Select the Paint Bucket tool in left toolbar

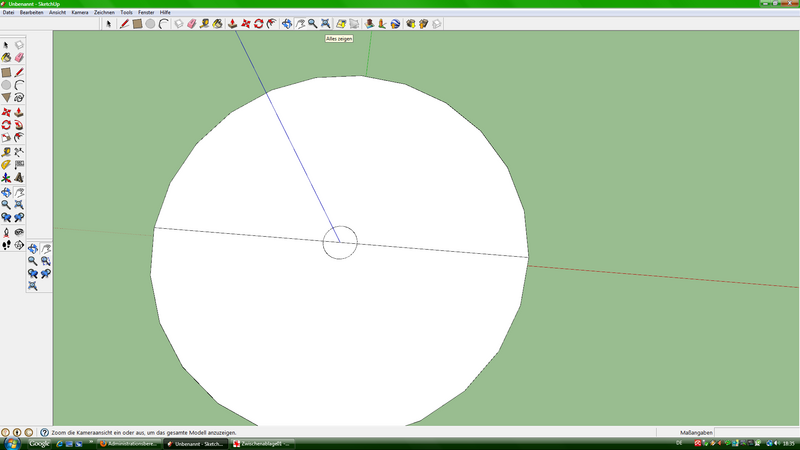(6, 59)
